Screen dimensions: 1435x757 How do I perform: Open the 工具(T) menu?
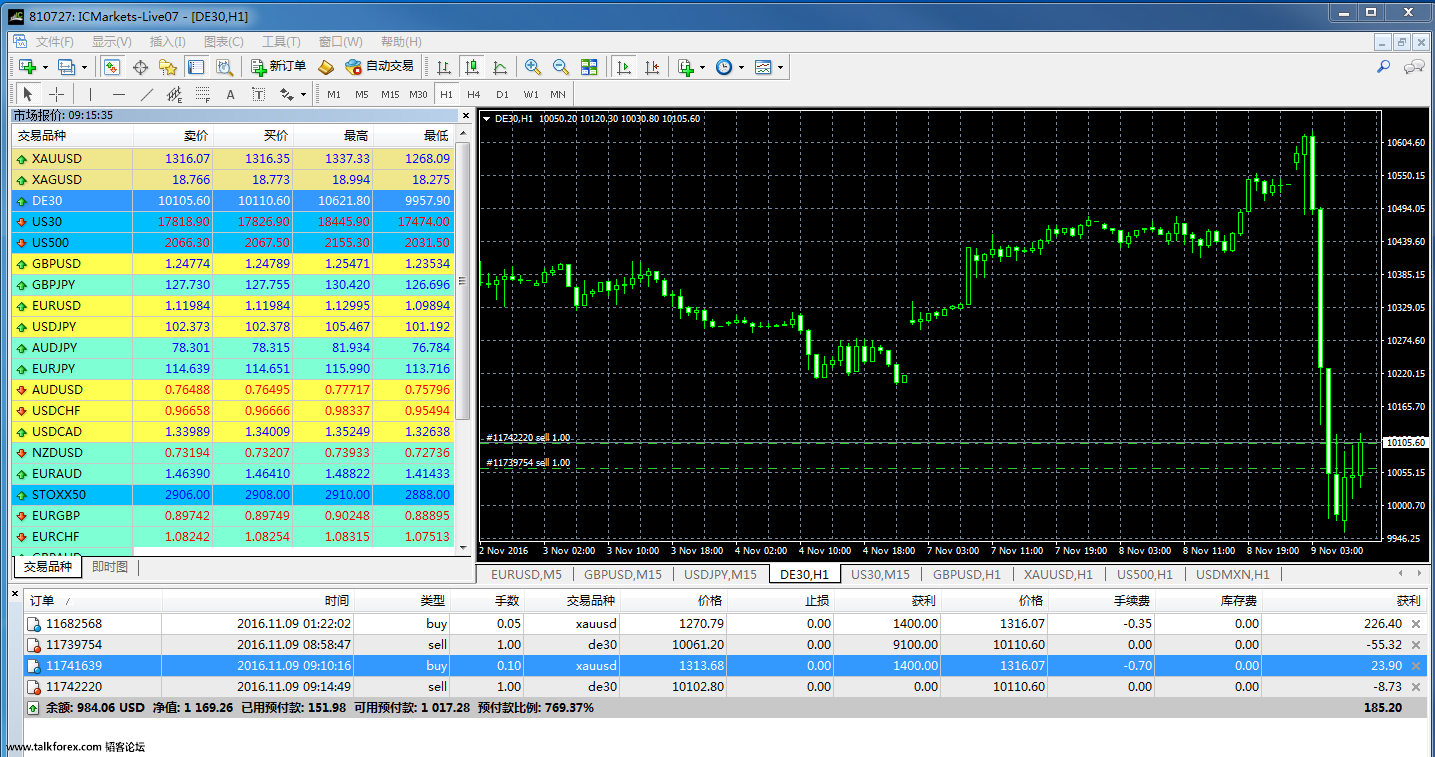point(281,42)
